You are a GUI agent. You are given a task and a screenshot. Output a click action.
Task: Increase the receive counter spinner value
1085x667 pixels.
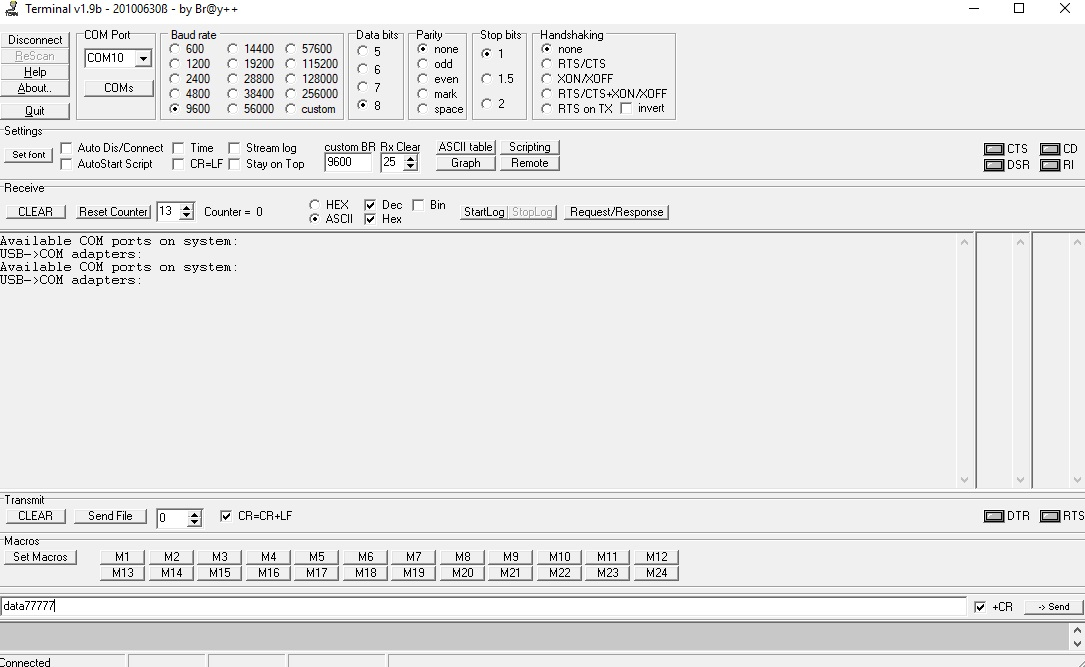coord(186,208)
